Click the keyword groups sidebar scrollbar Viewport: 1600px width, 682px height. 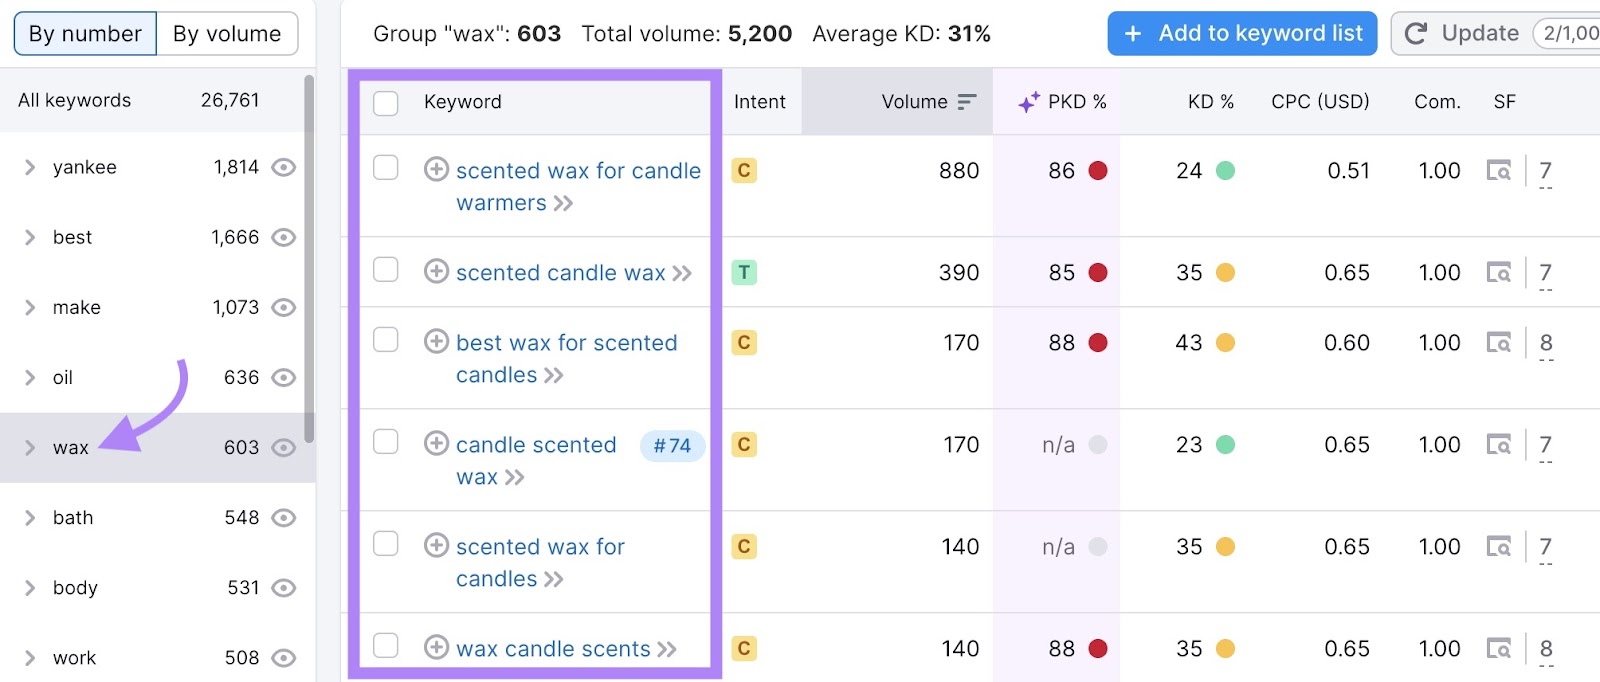point(309,258)
